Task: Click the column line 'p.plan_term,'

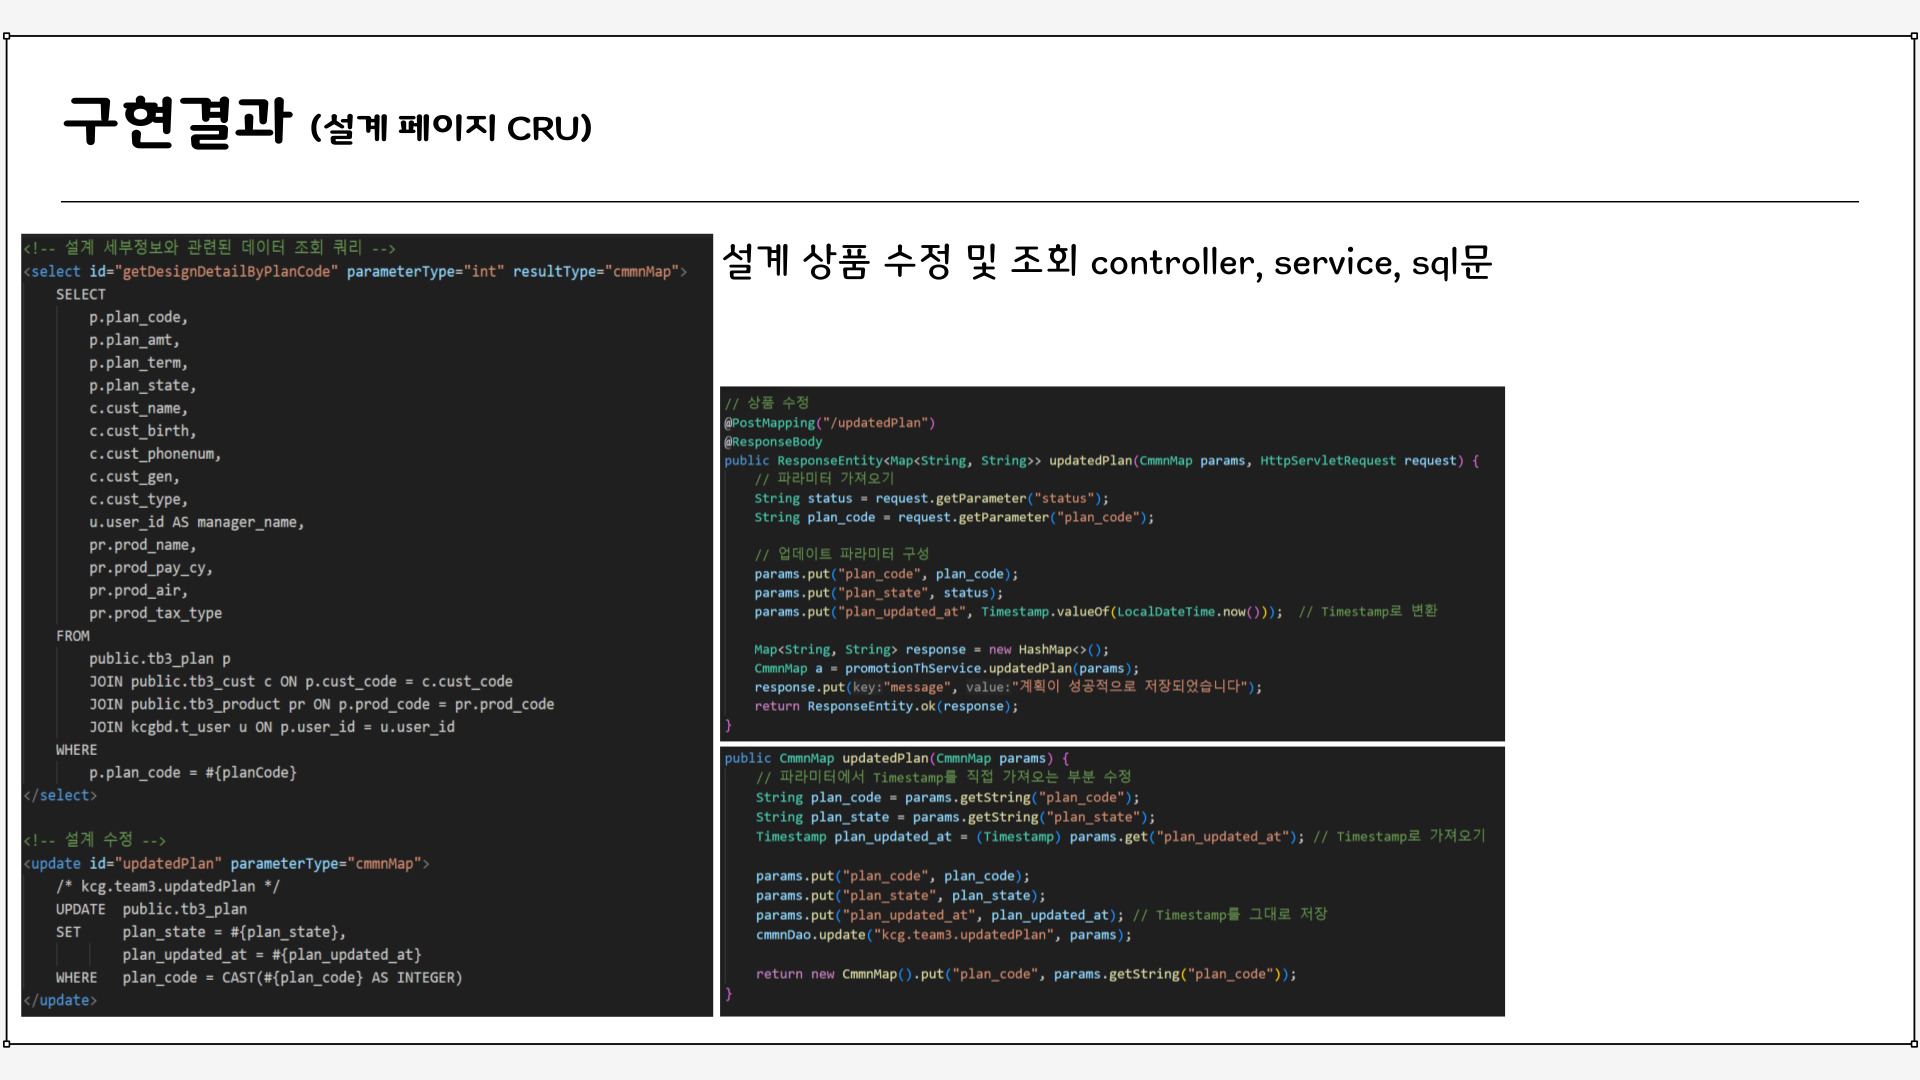Action: tap(138, 363)
